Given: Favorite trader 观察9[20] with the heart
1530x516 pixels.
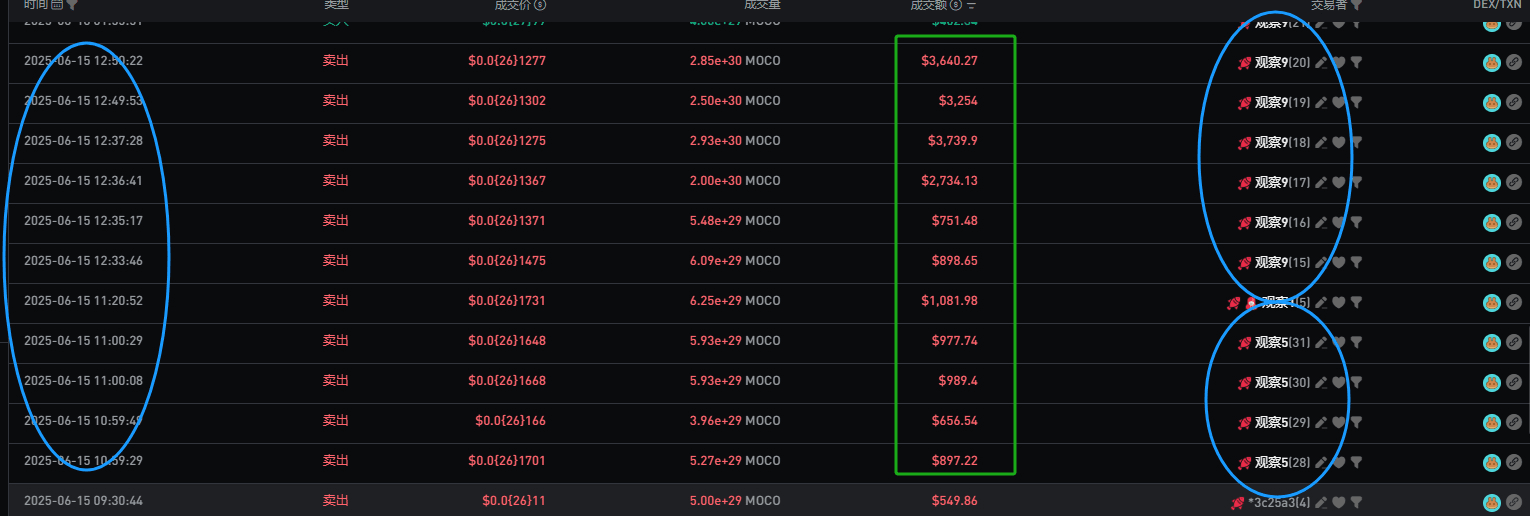Looking at the screenshot, I should tap(1338, 62).
